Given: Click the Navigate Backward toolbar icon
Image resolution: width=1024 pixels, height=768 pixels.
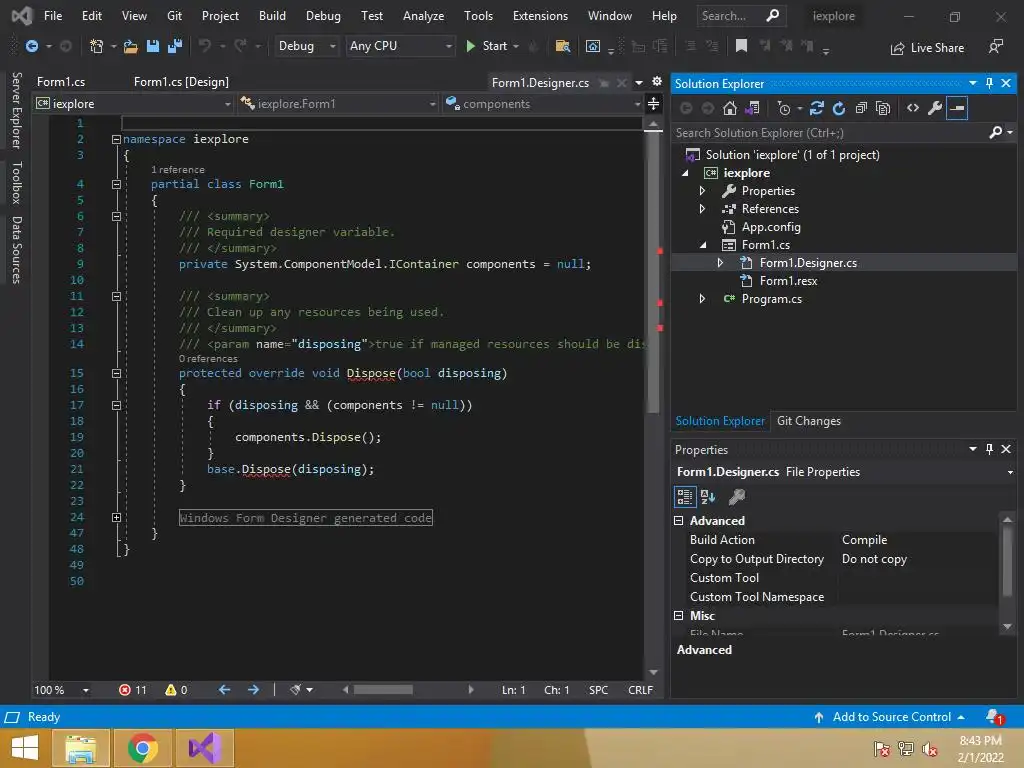Looking at the screenshot, I should [31, 46].
